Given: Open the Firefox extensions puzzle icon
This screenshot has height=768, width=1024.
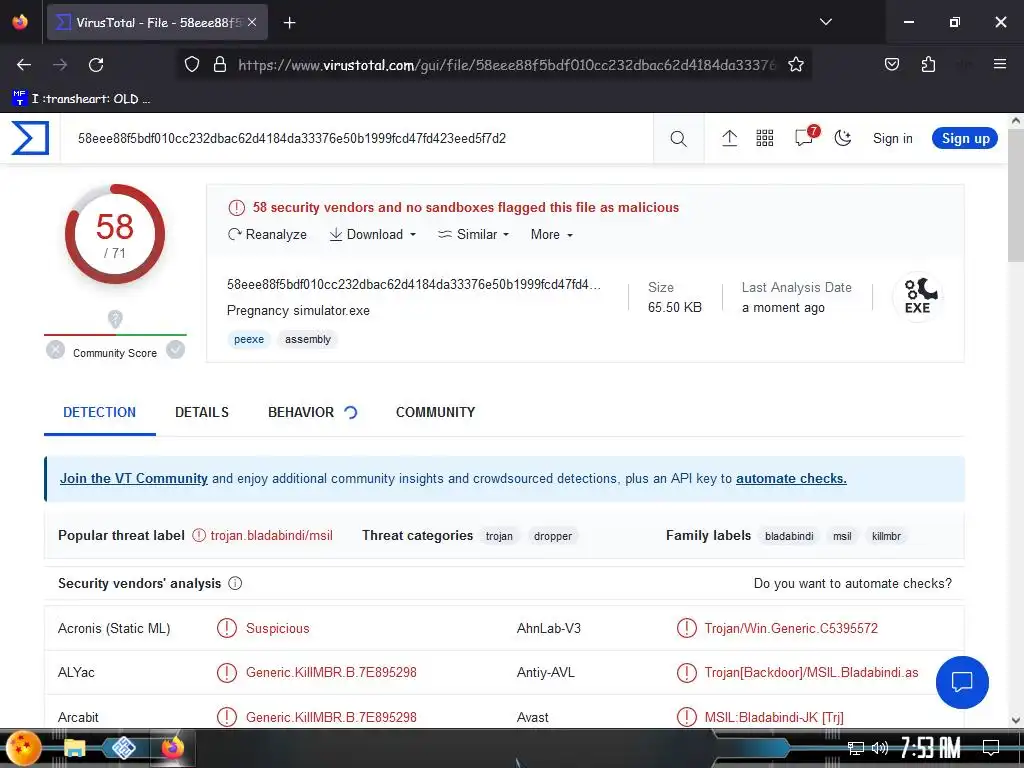Looking at the screenshot, I should (928, 64).
